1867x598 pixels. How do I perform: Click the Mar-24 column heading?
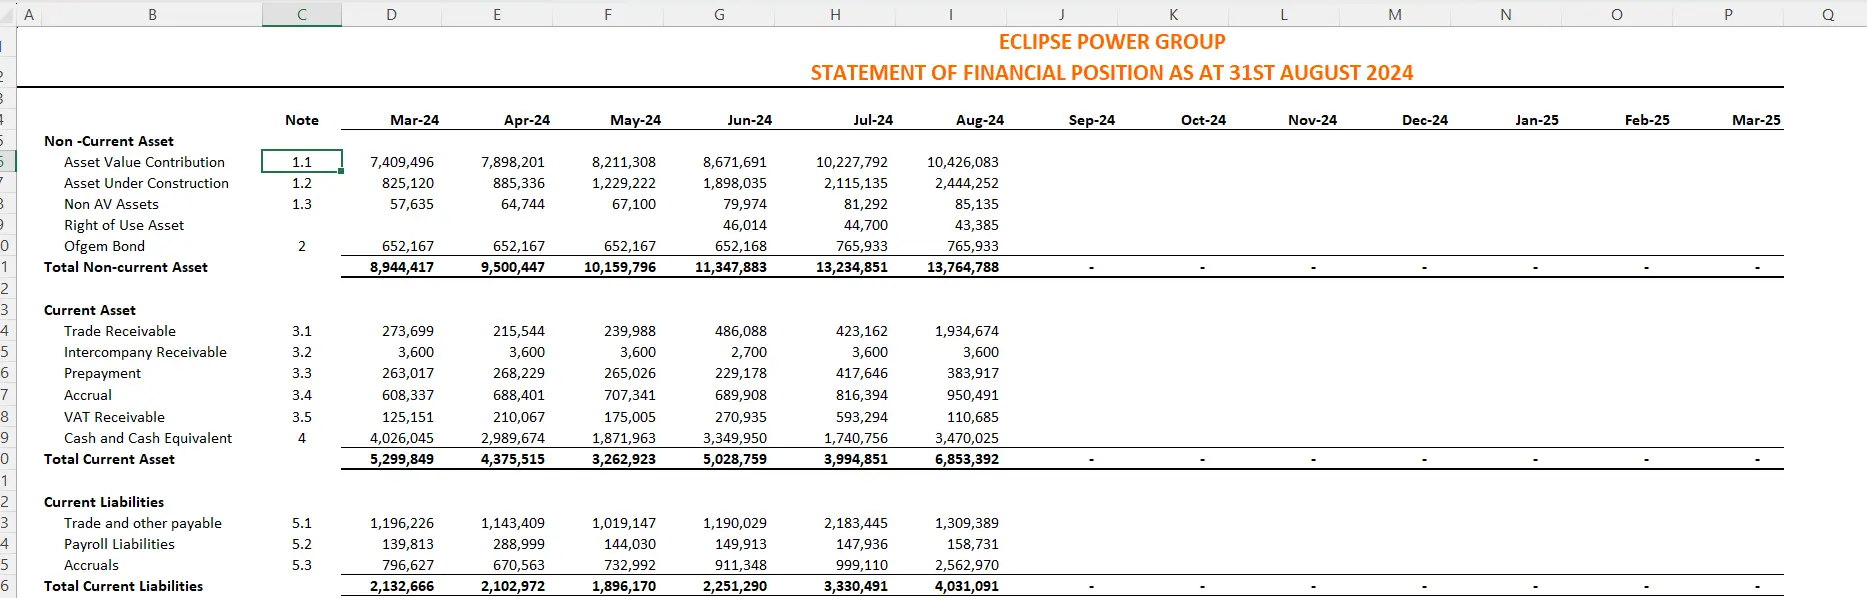414,120
